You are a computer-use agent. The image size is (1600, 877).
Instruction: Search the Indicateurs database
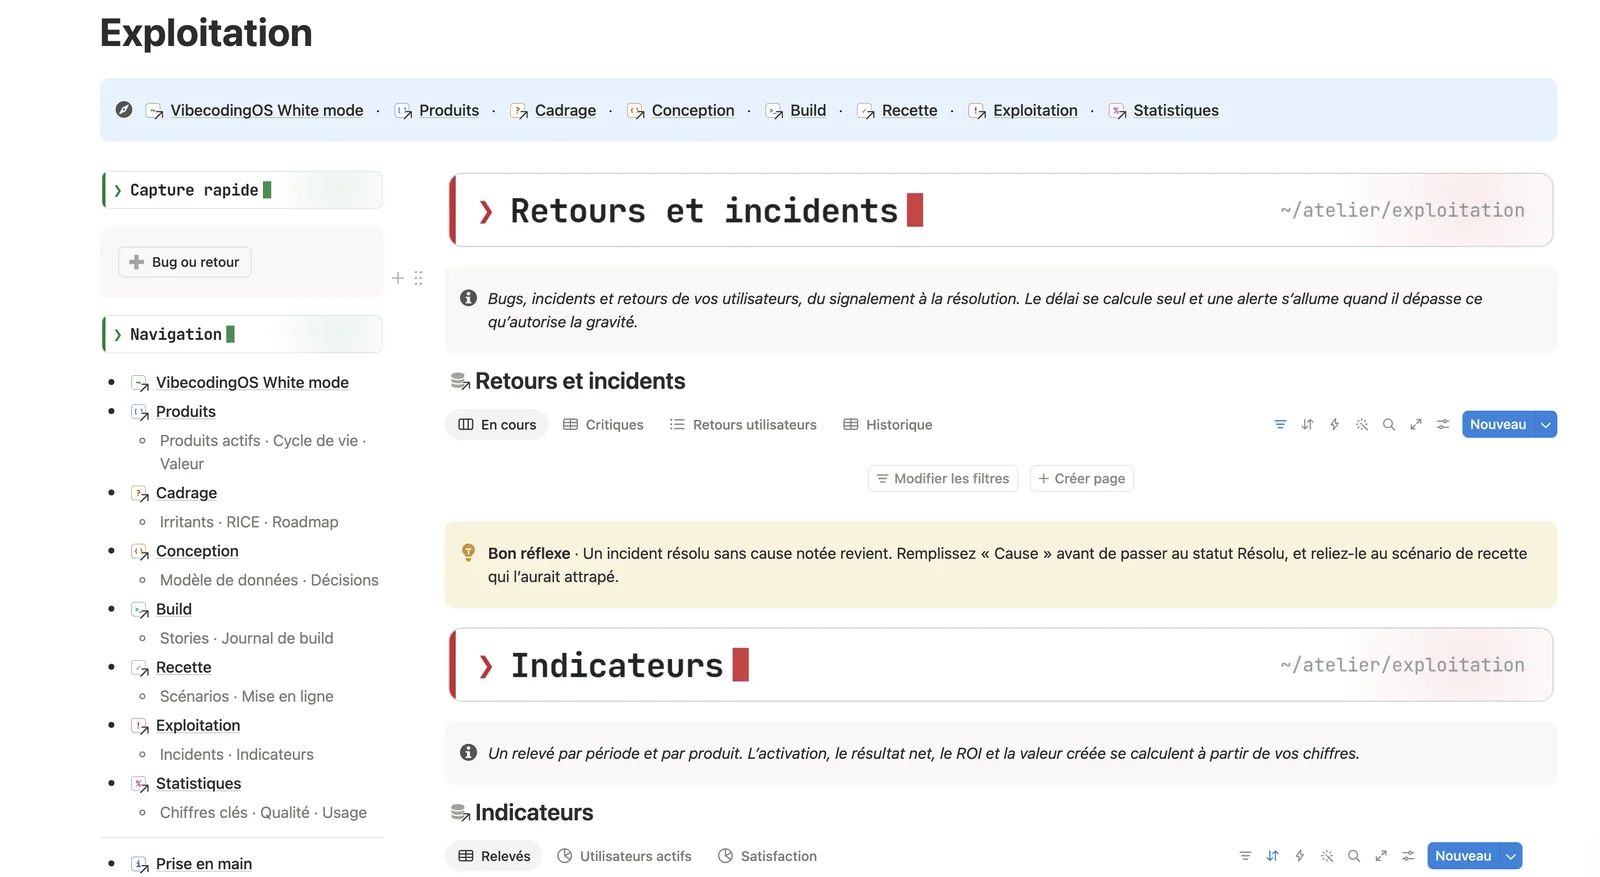[x=1354, y=856]
